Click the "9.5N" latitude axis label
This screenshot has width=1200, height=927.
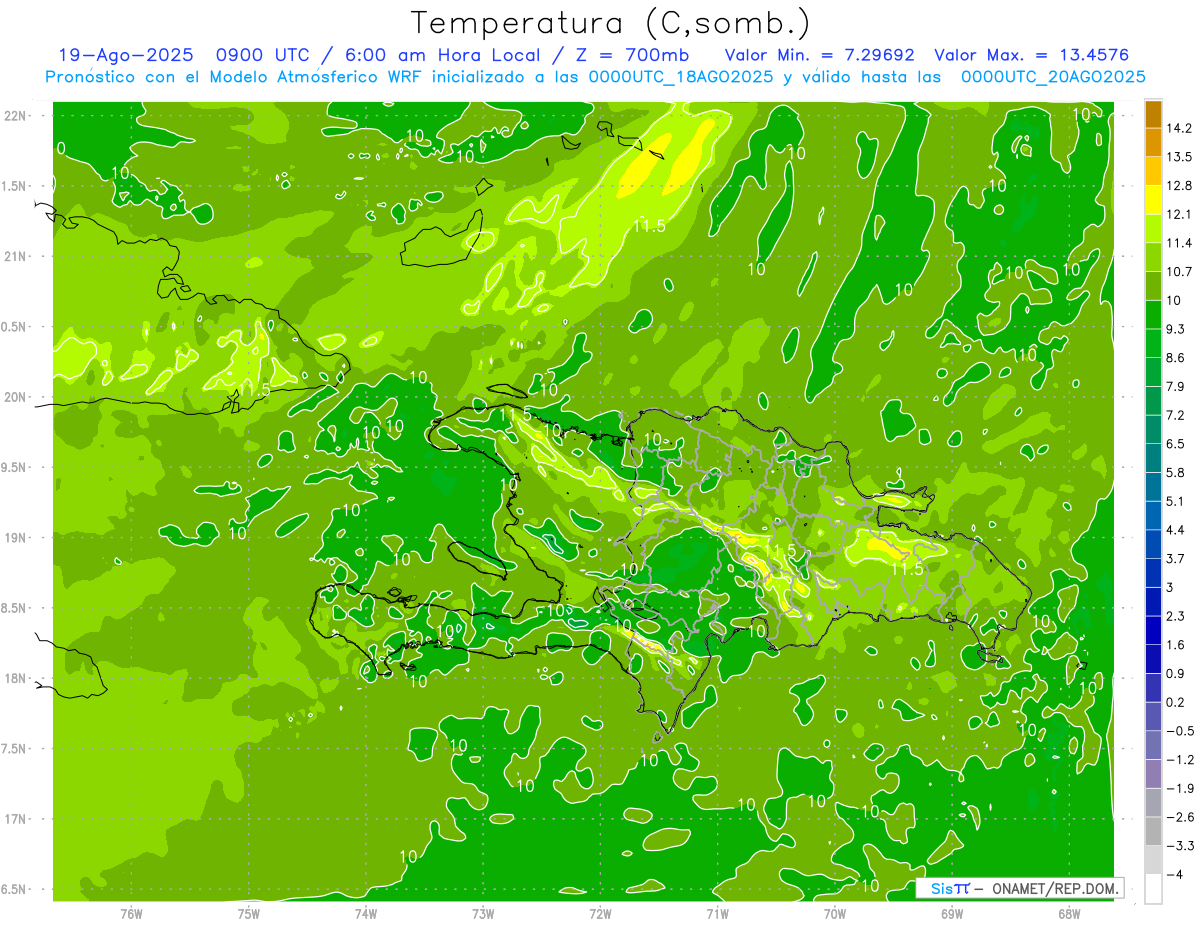point(13,467)
